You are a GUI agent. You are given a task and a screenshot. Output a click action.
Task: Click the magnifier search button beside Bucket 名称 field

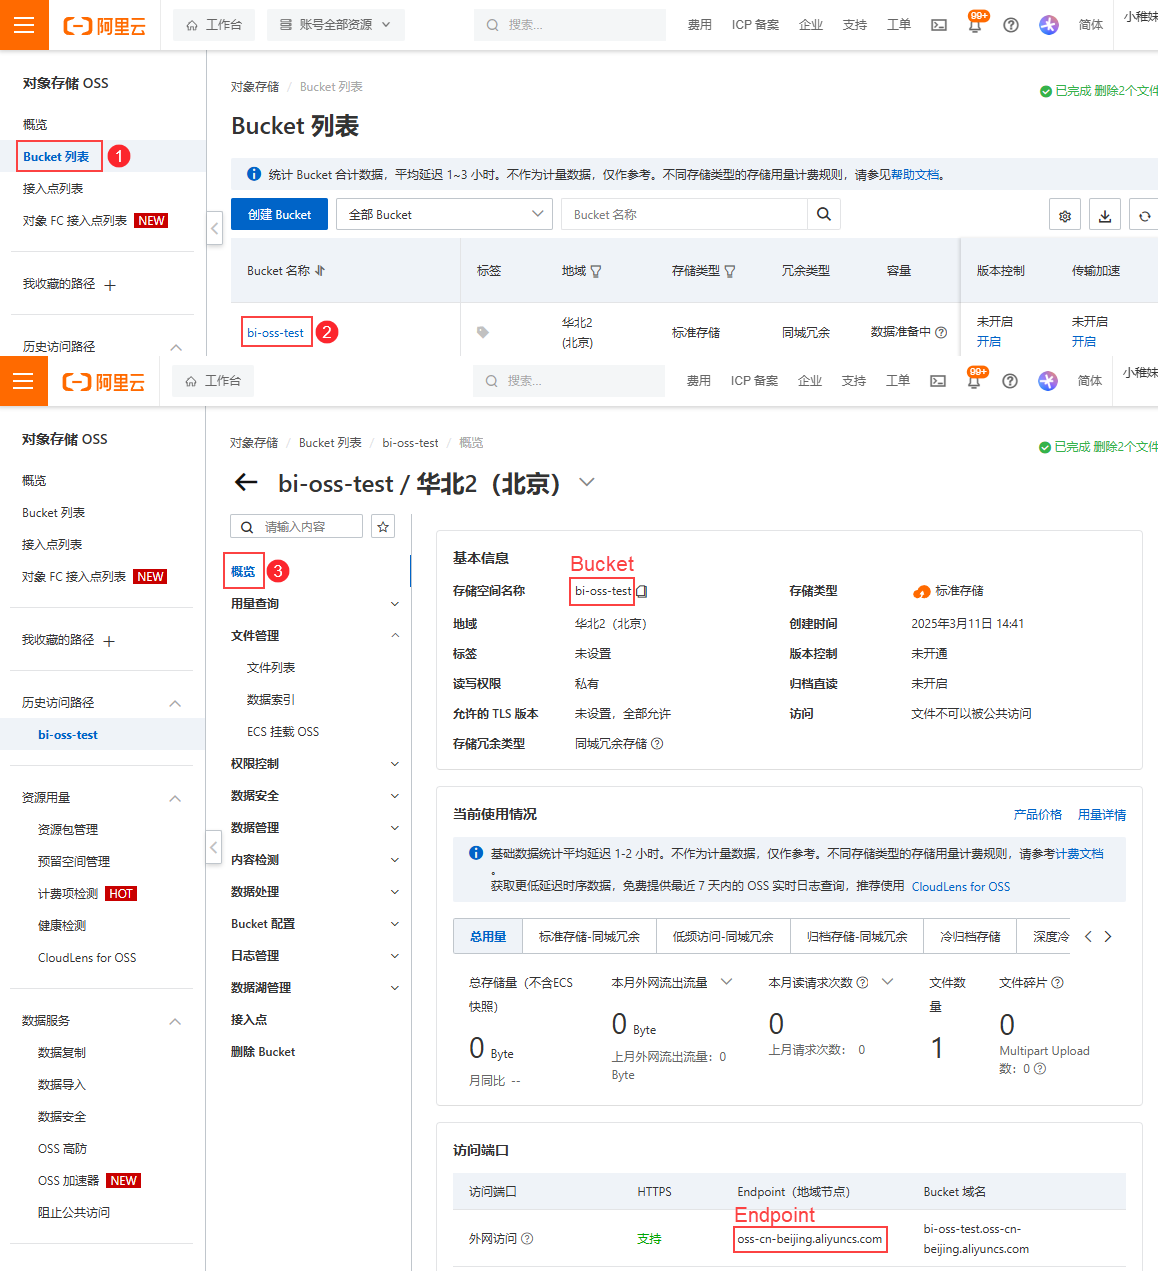(x=824, y=214)
